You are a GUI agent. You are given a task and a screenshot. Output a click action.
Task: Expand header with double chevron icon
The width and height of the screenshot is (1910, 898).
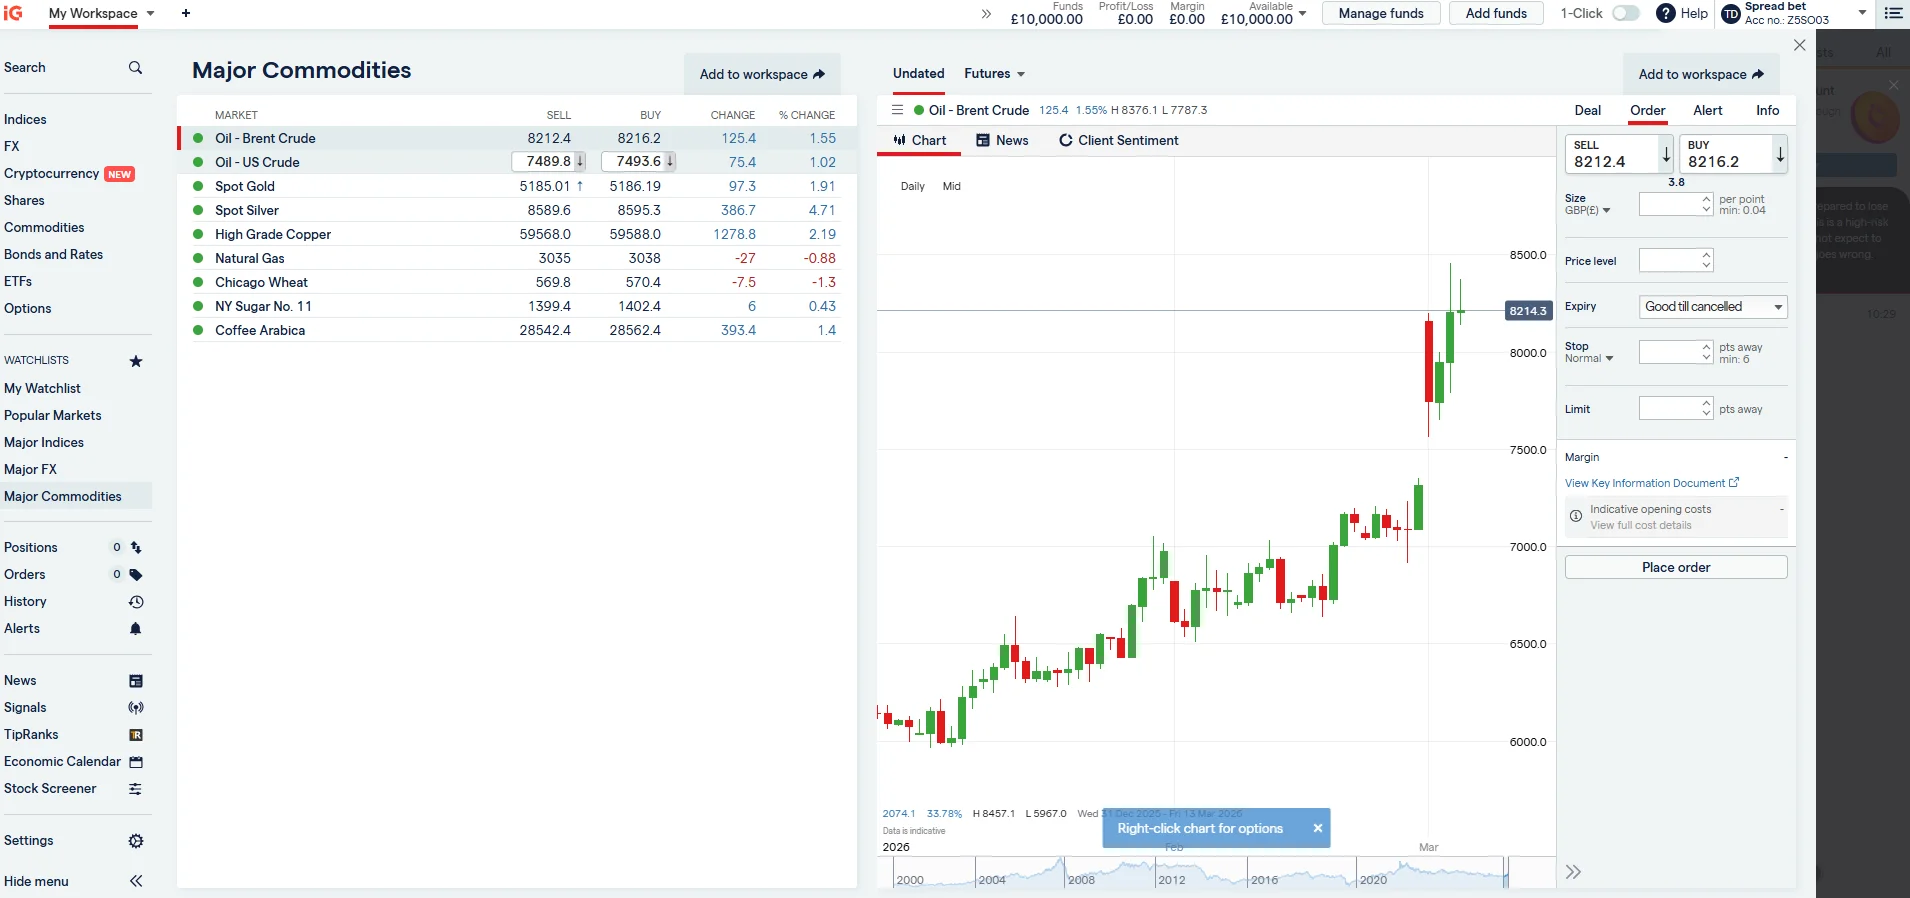(986, 14)
